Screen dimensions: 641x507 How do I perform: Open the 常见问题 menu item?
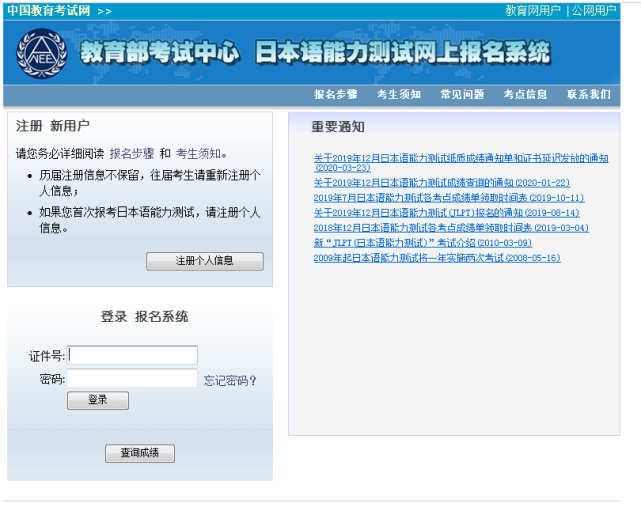462,94
